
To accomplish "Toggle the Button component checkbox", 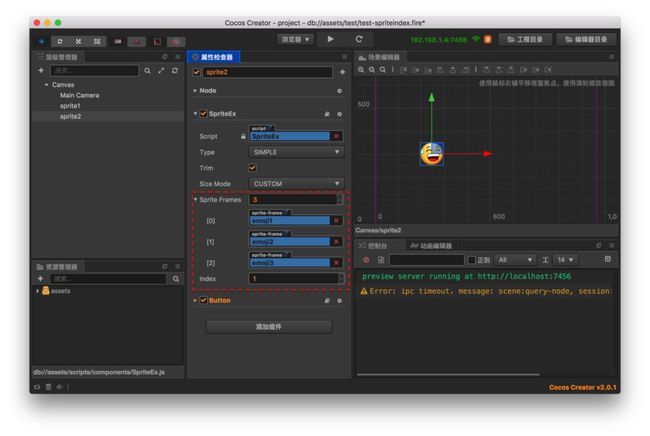I will (204, 300).
